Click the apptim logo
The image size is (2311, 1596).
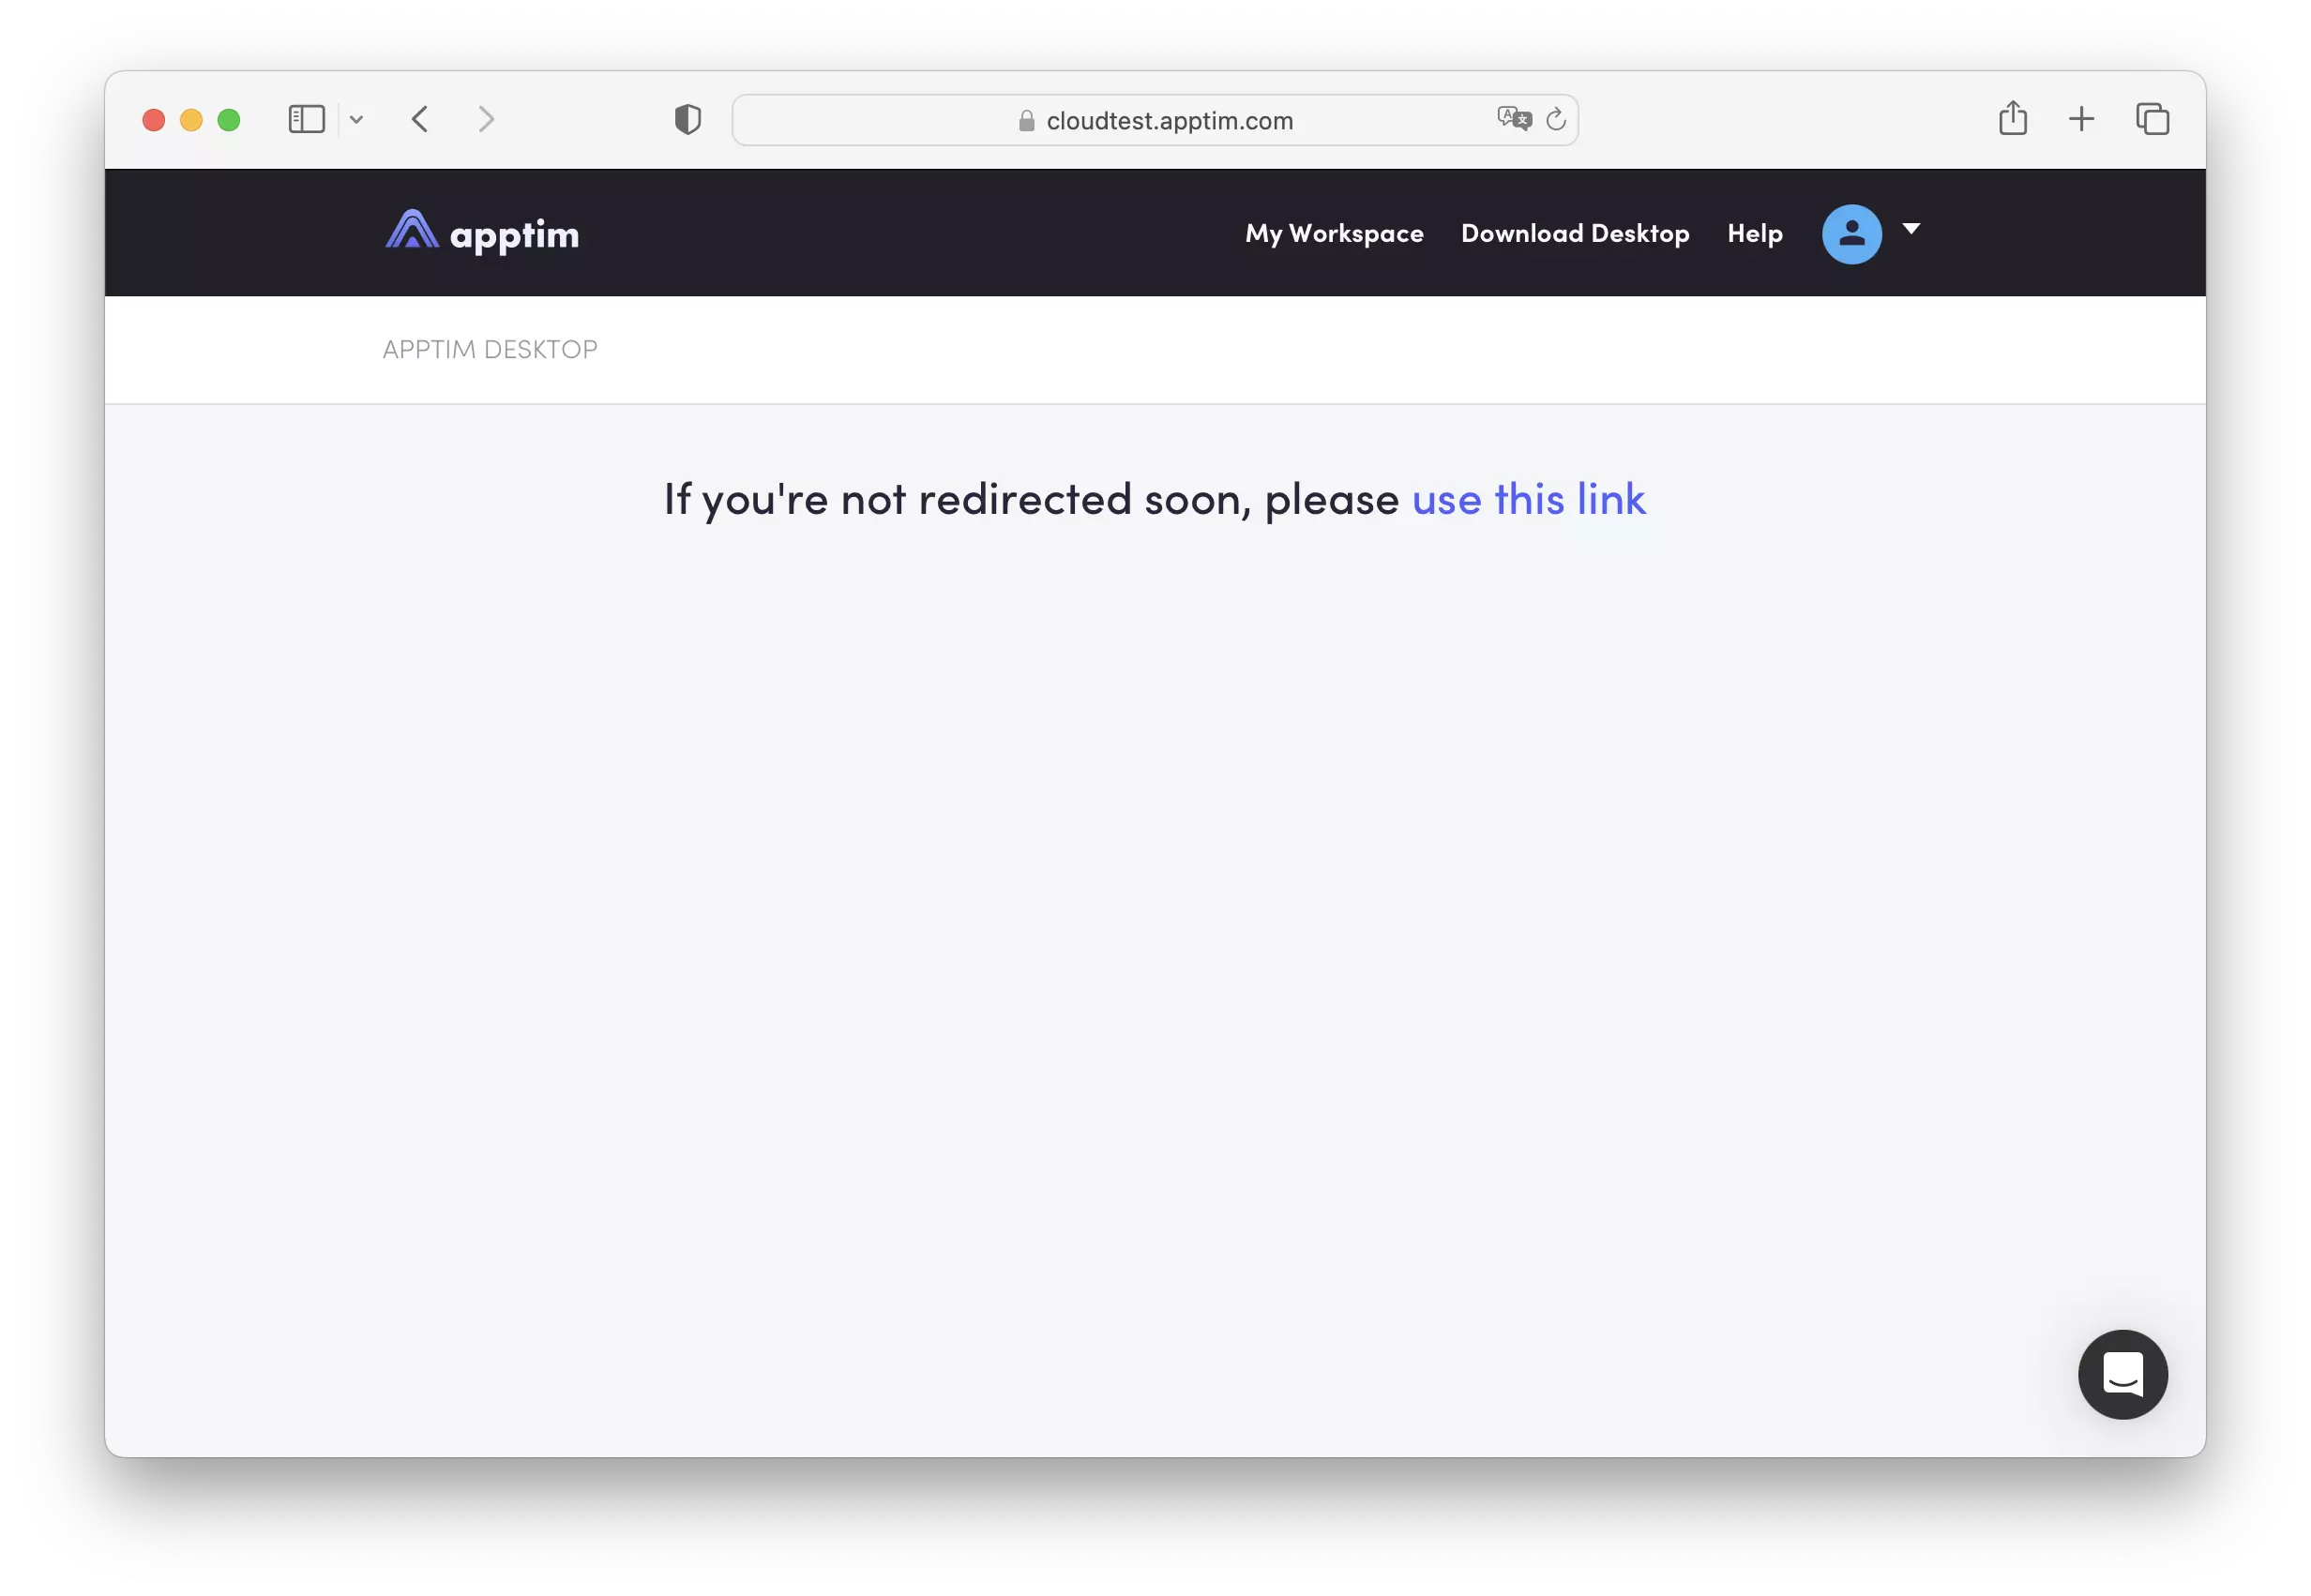(x=481, y=232)
